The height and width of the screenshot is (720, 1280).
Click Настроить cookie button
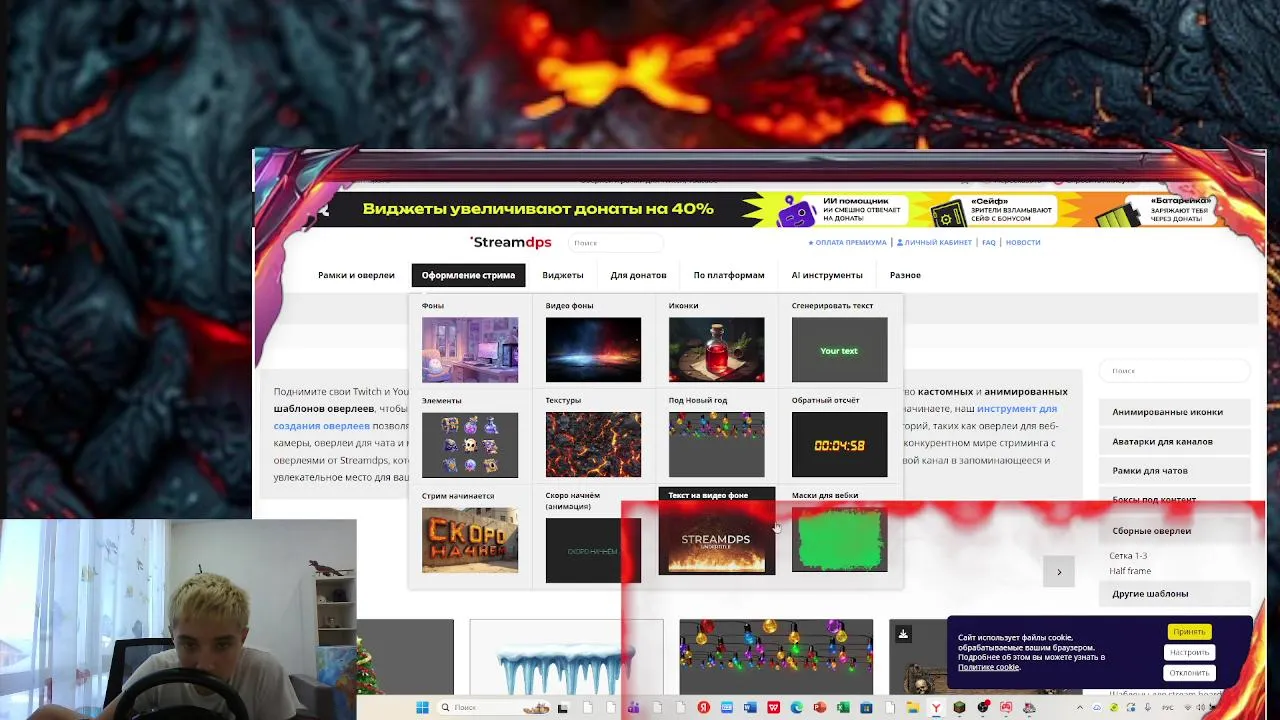(1189, 652)
